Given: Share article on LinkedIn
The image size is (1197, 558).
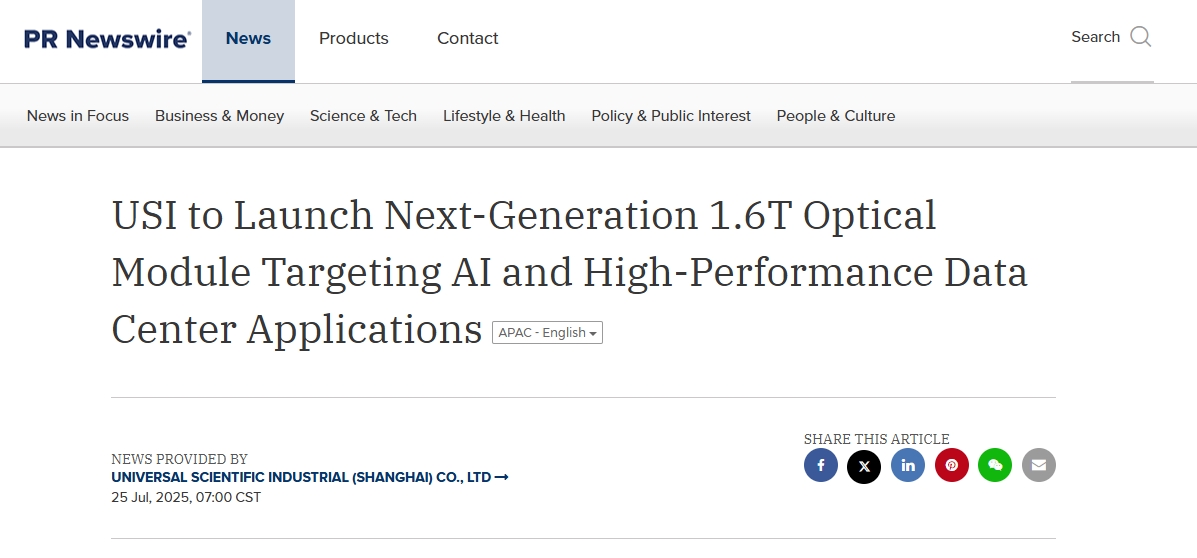Looking at the screenshot, I should coord(908,465).
